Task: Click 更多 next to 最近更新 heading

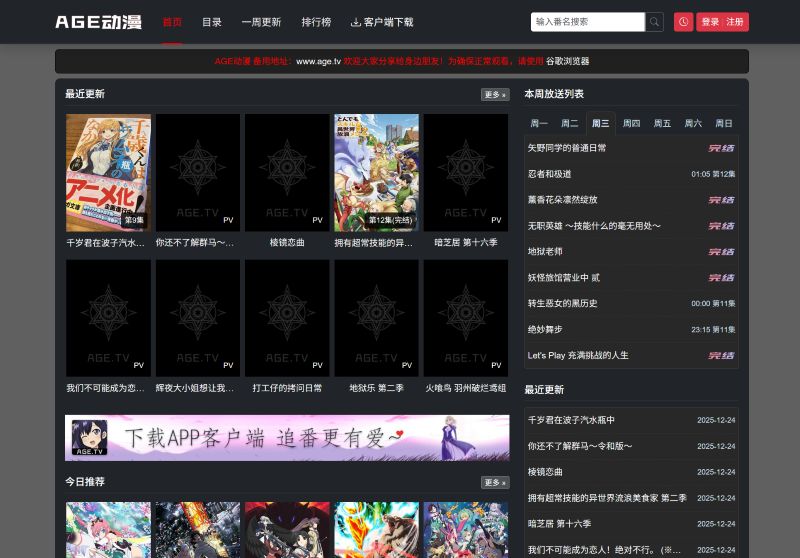Action: (495, 94)
